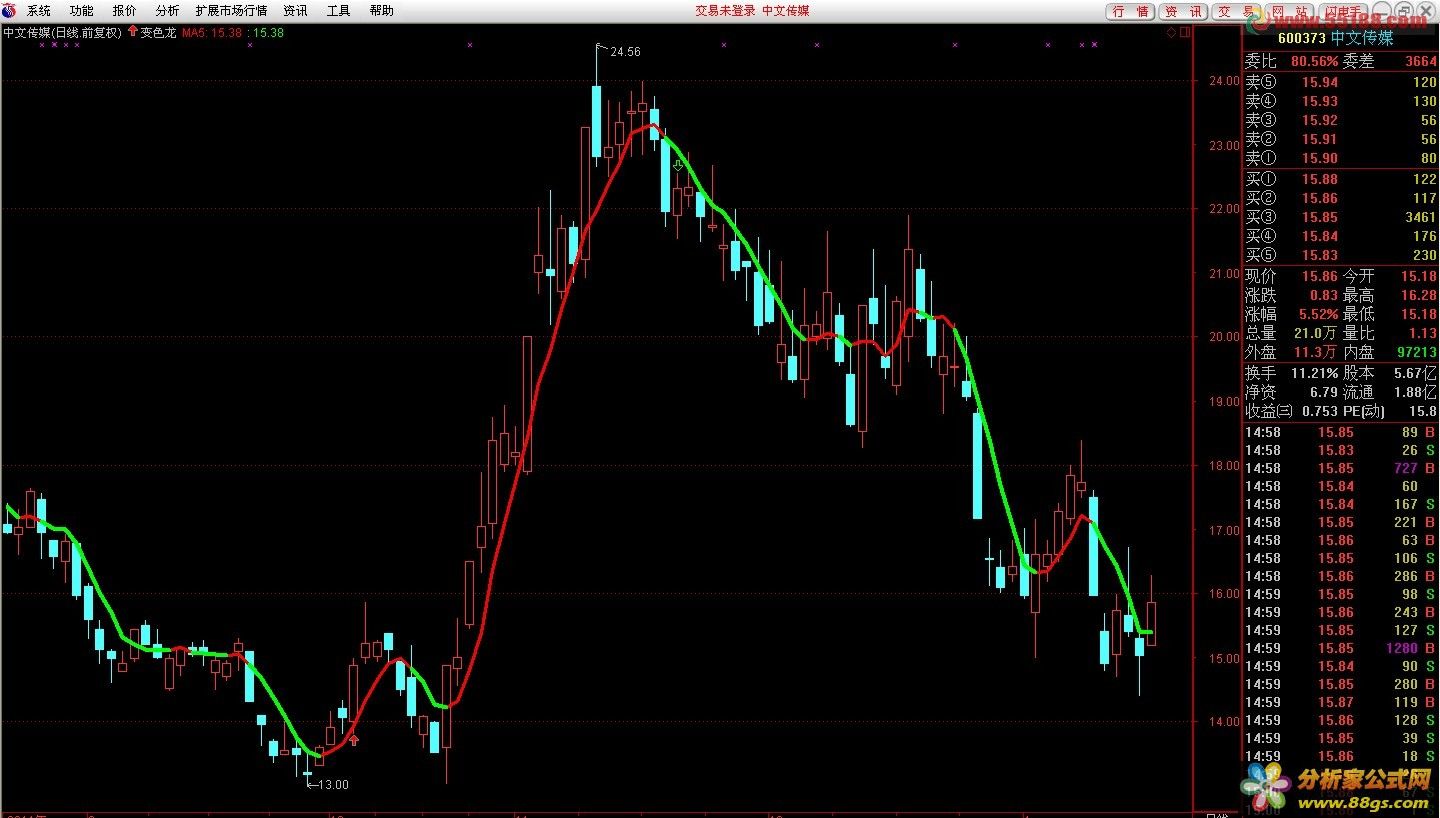This screenshot has height=818, width=1440.
Task: Open the 分析 menu
Action: 167,11
